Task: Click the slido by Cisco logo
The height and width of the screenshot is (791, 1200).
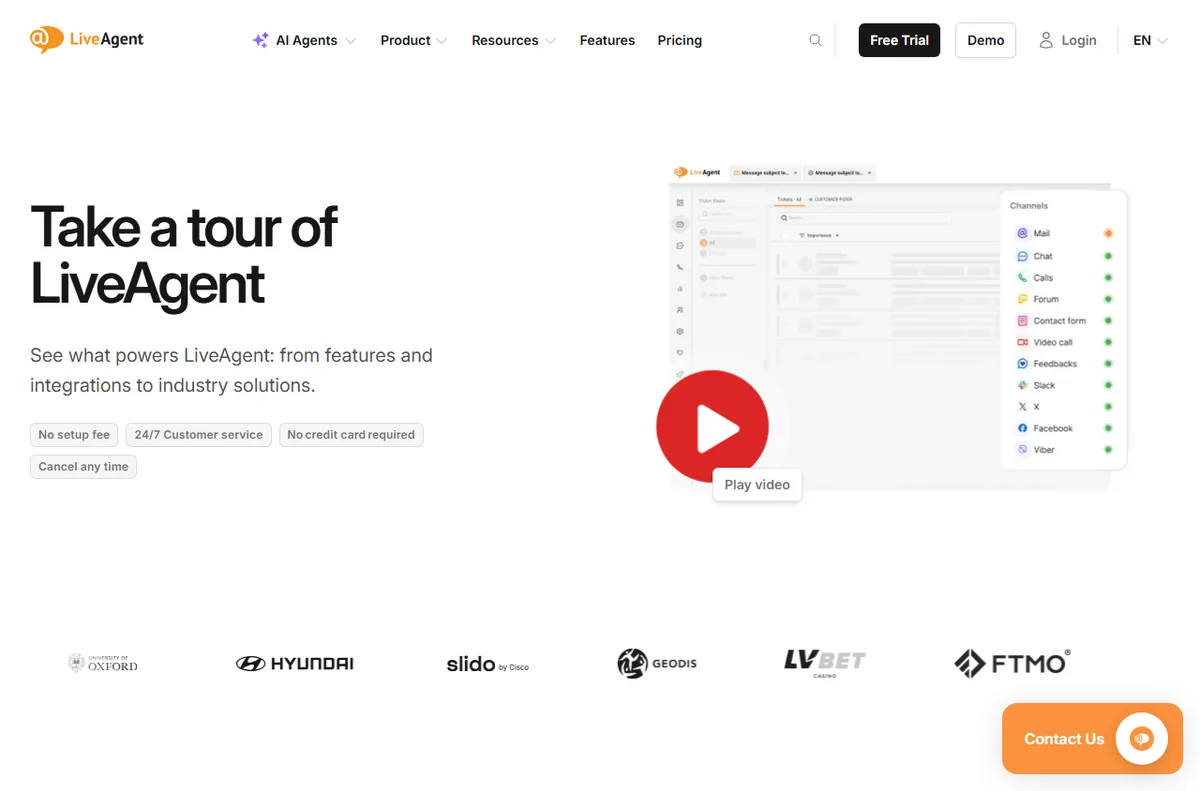Action: point(488,664)
